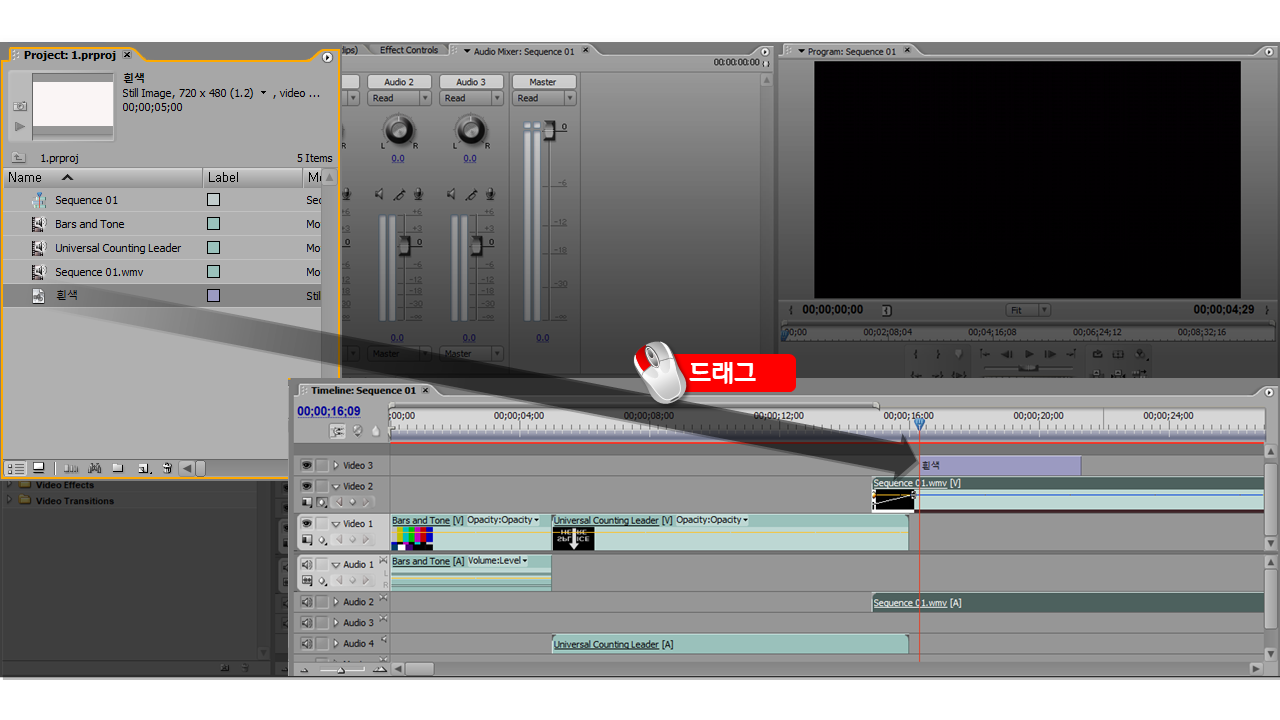The width and height of the screenshot is (1280, 720).
Task: Mute Audio 4 track speaker toggle
Action: click(307, 644)
